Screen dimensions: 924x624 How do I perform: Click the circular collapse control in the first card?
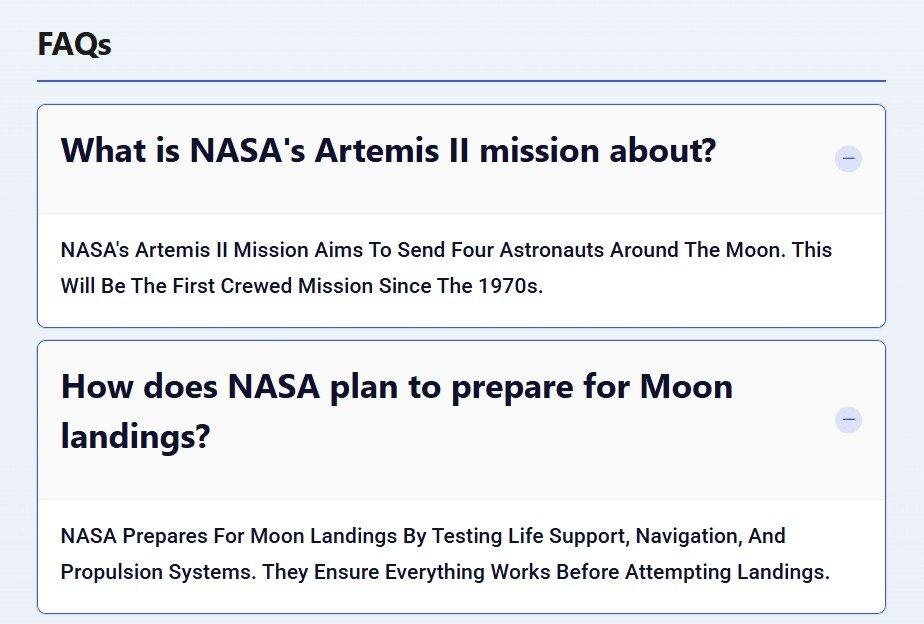tap(848, 158)
